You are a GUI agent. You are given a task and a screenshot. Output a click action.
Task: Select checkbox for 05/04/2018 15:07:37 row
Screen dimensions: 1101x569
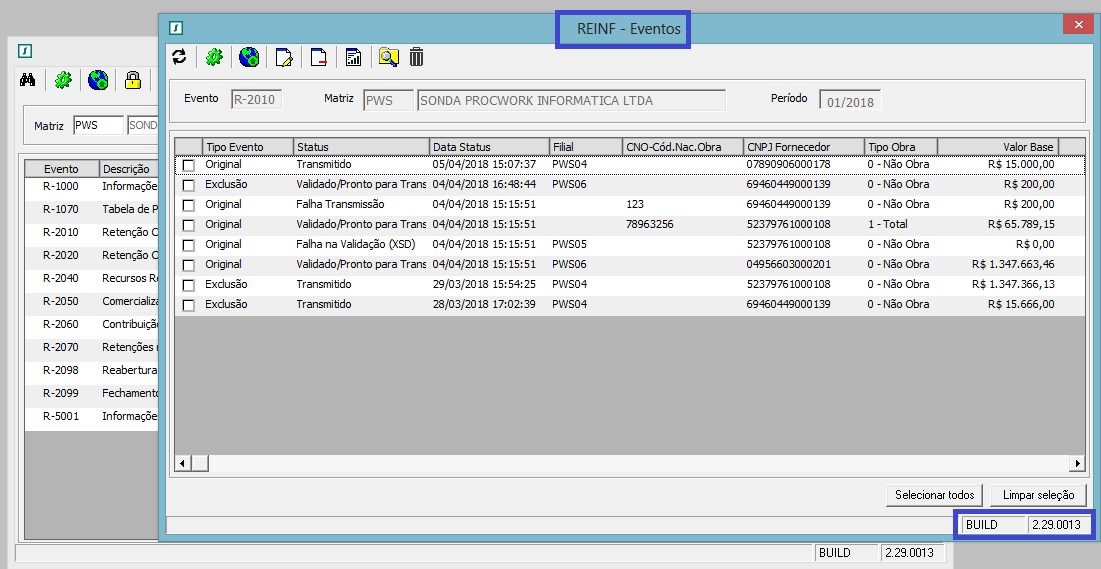[188, 165]
